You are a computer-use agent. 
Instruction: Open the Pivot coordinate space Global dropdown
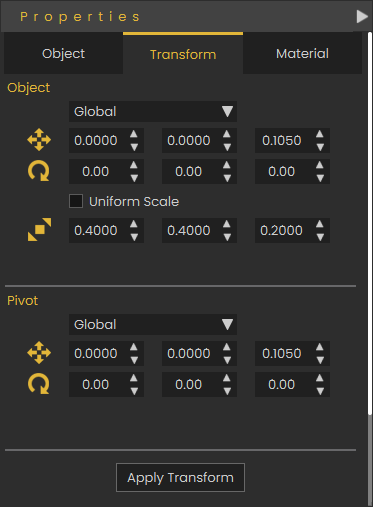(x=153, y=324)
